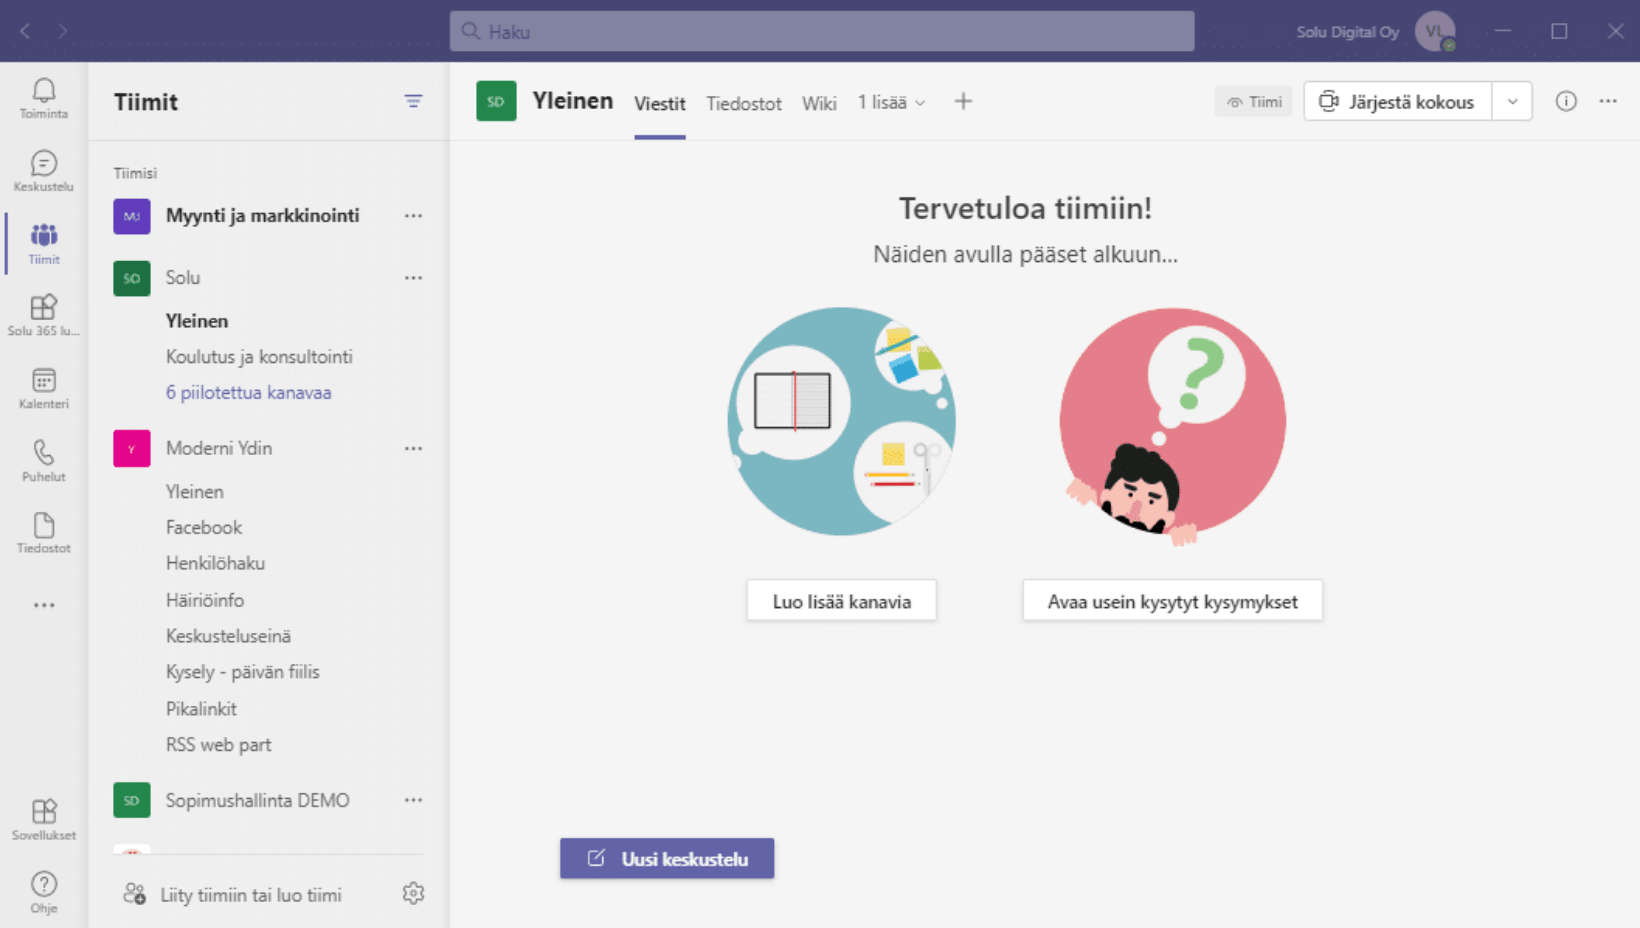Click the Solu Digital Oy organization name
Image resolution: width=1640 pixels, height=928 pixels.
point(1347,32)
